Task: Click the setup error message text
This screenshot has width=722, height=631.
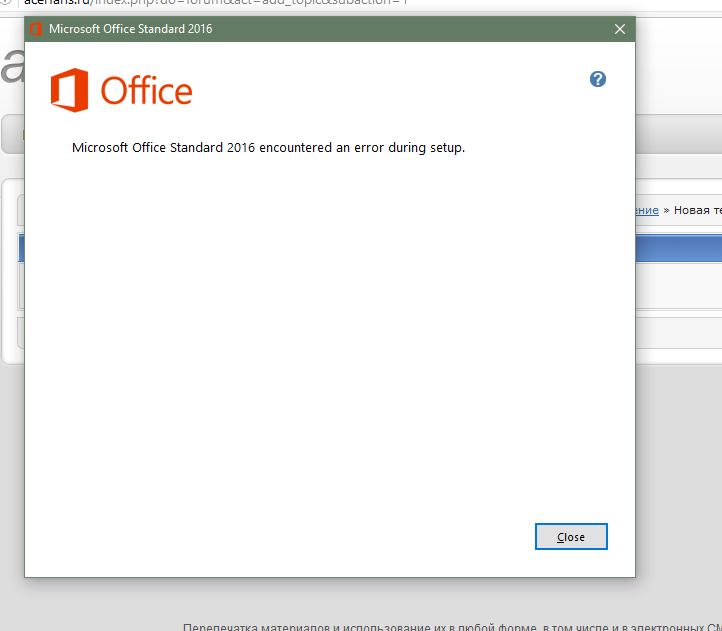Action: pyautogui.click(x=268, y=148)
